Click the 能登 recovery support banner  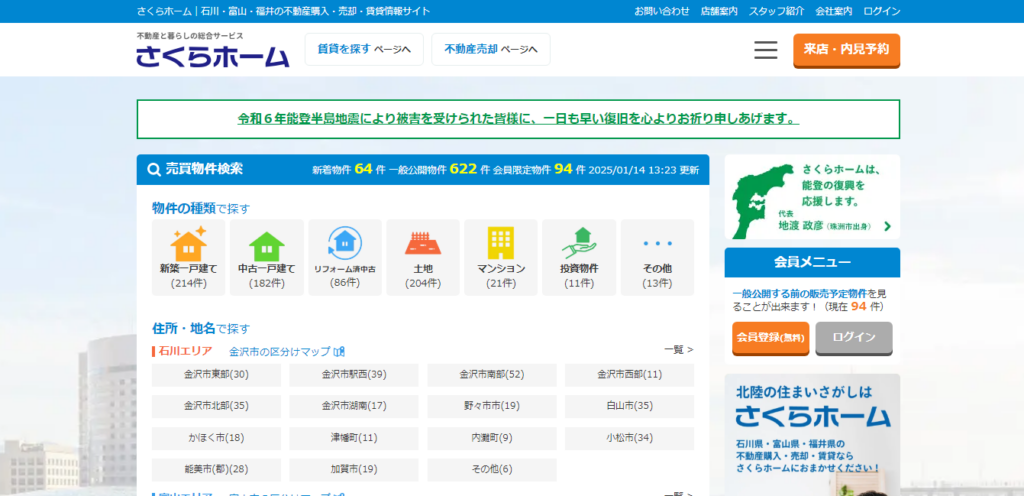tap(812, 198)
